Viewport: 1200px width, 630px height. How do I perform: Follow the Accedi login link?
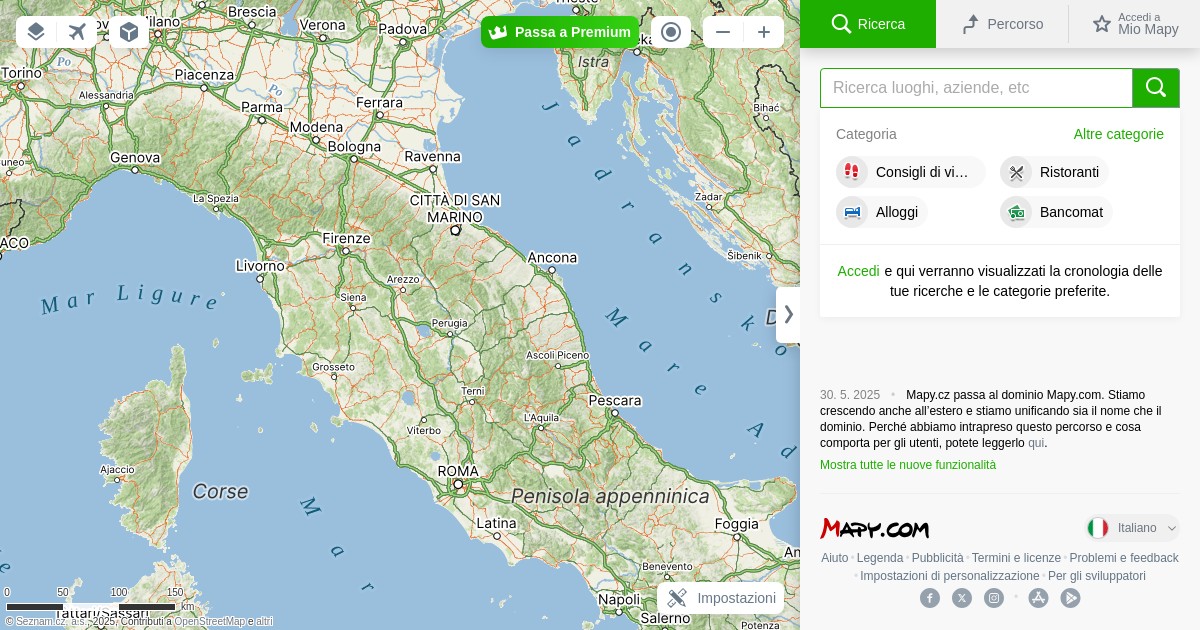click(858, 271)
